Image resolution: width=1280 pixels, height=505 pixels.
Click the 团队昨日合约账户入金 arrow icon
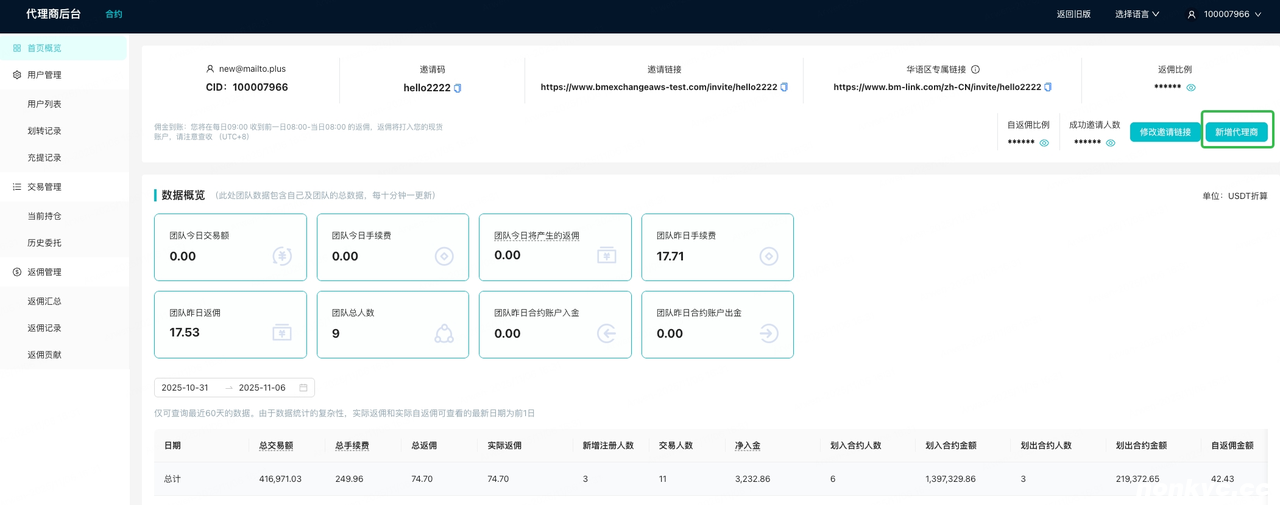coord(606,334)
